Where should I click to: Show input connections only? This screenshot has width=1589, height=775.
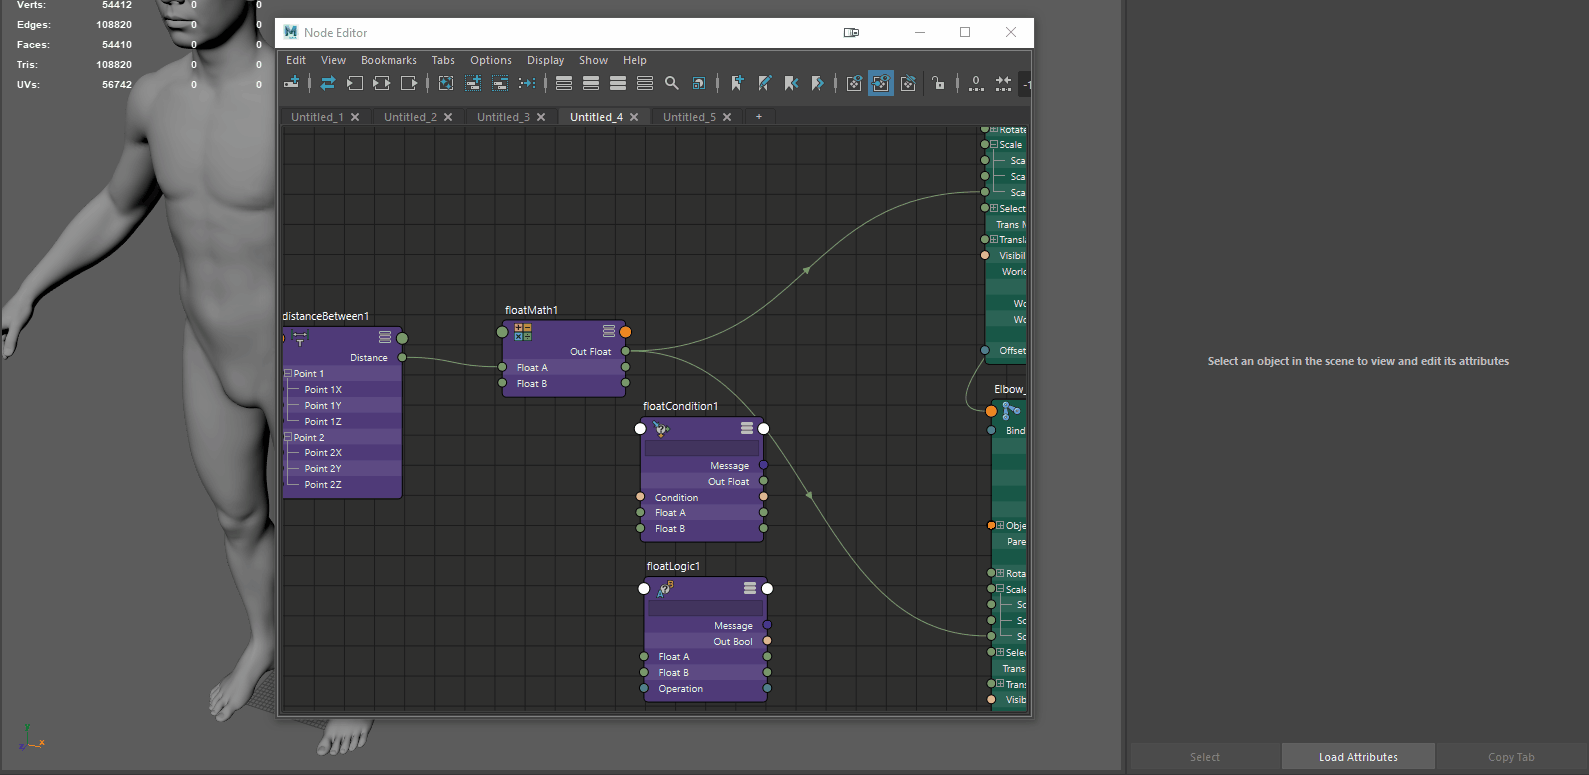(354, 83)
